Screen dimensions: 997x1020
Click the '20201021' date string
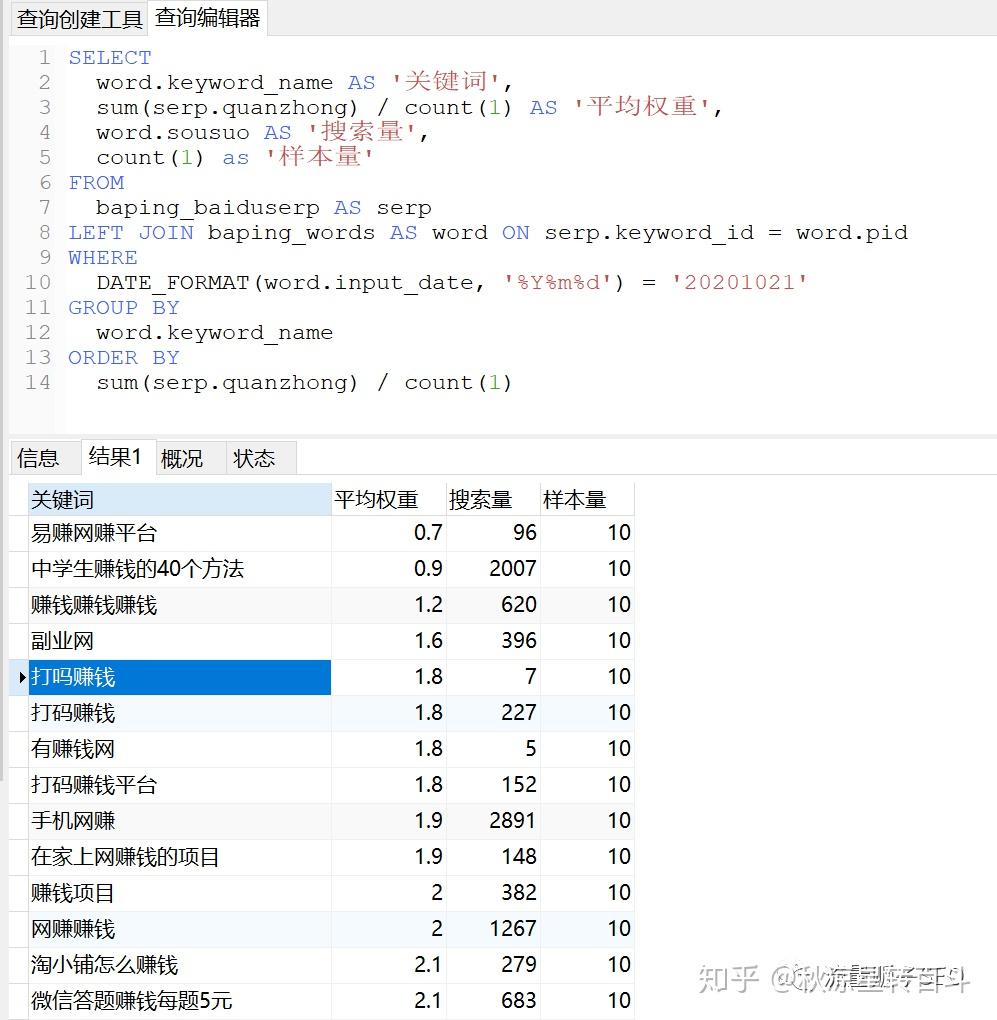739,282
